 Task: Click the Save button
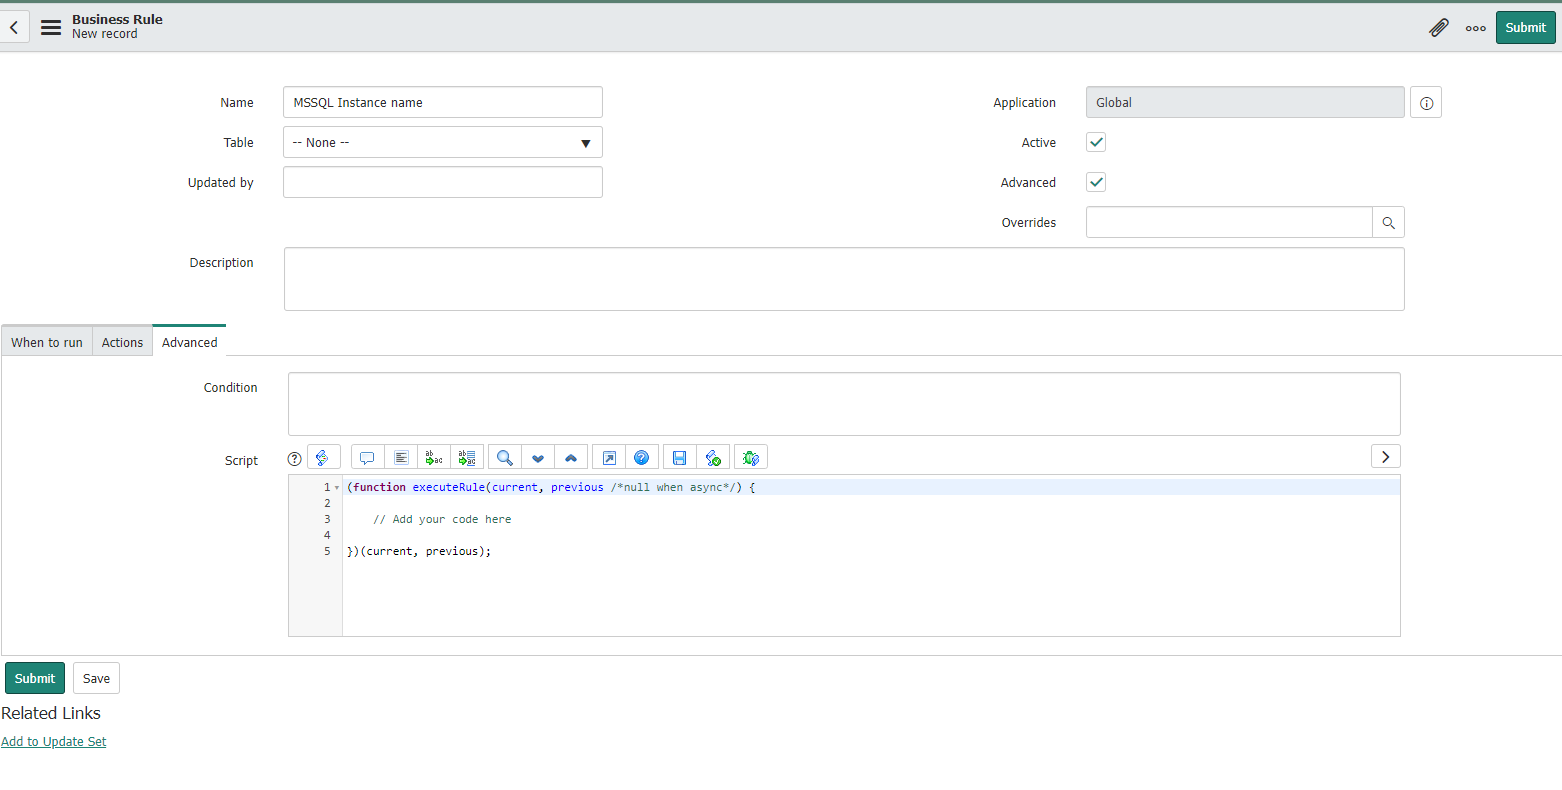click(x=96, y=678)
